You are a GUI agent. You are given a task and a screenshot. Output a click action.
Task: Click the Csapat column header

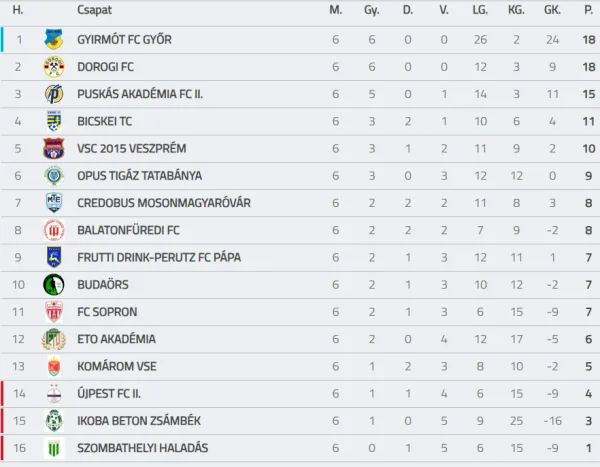[x=94, y=10]
